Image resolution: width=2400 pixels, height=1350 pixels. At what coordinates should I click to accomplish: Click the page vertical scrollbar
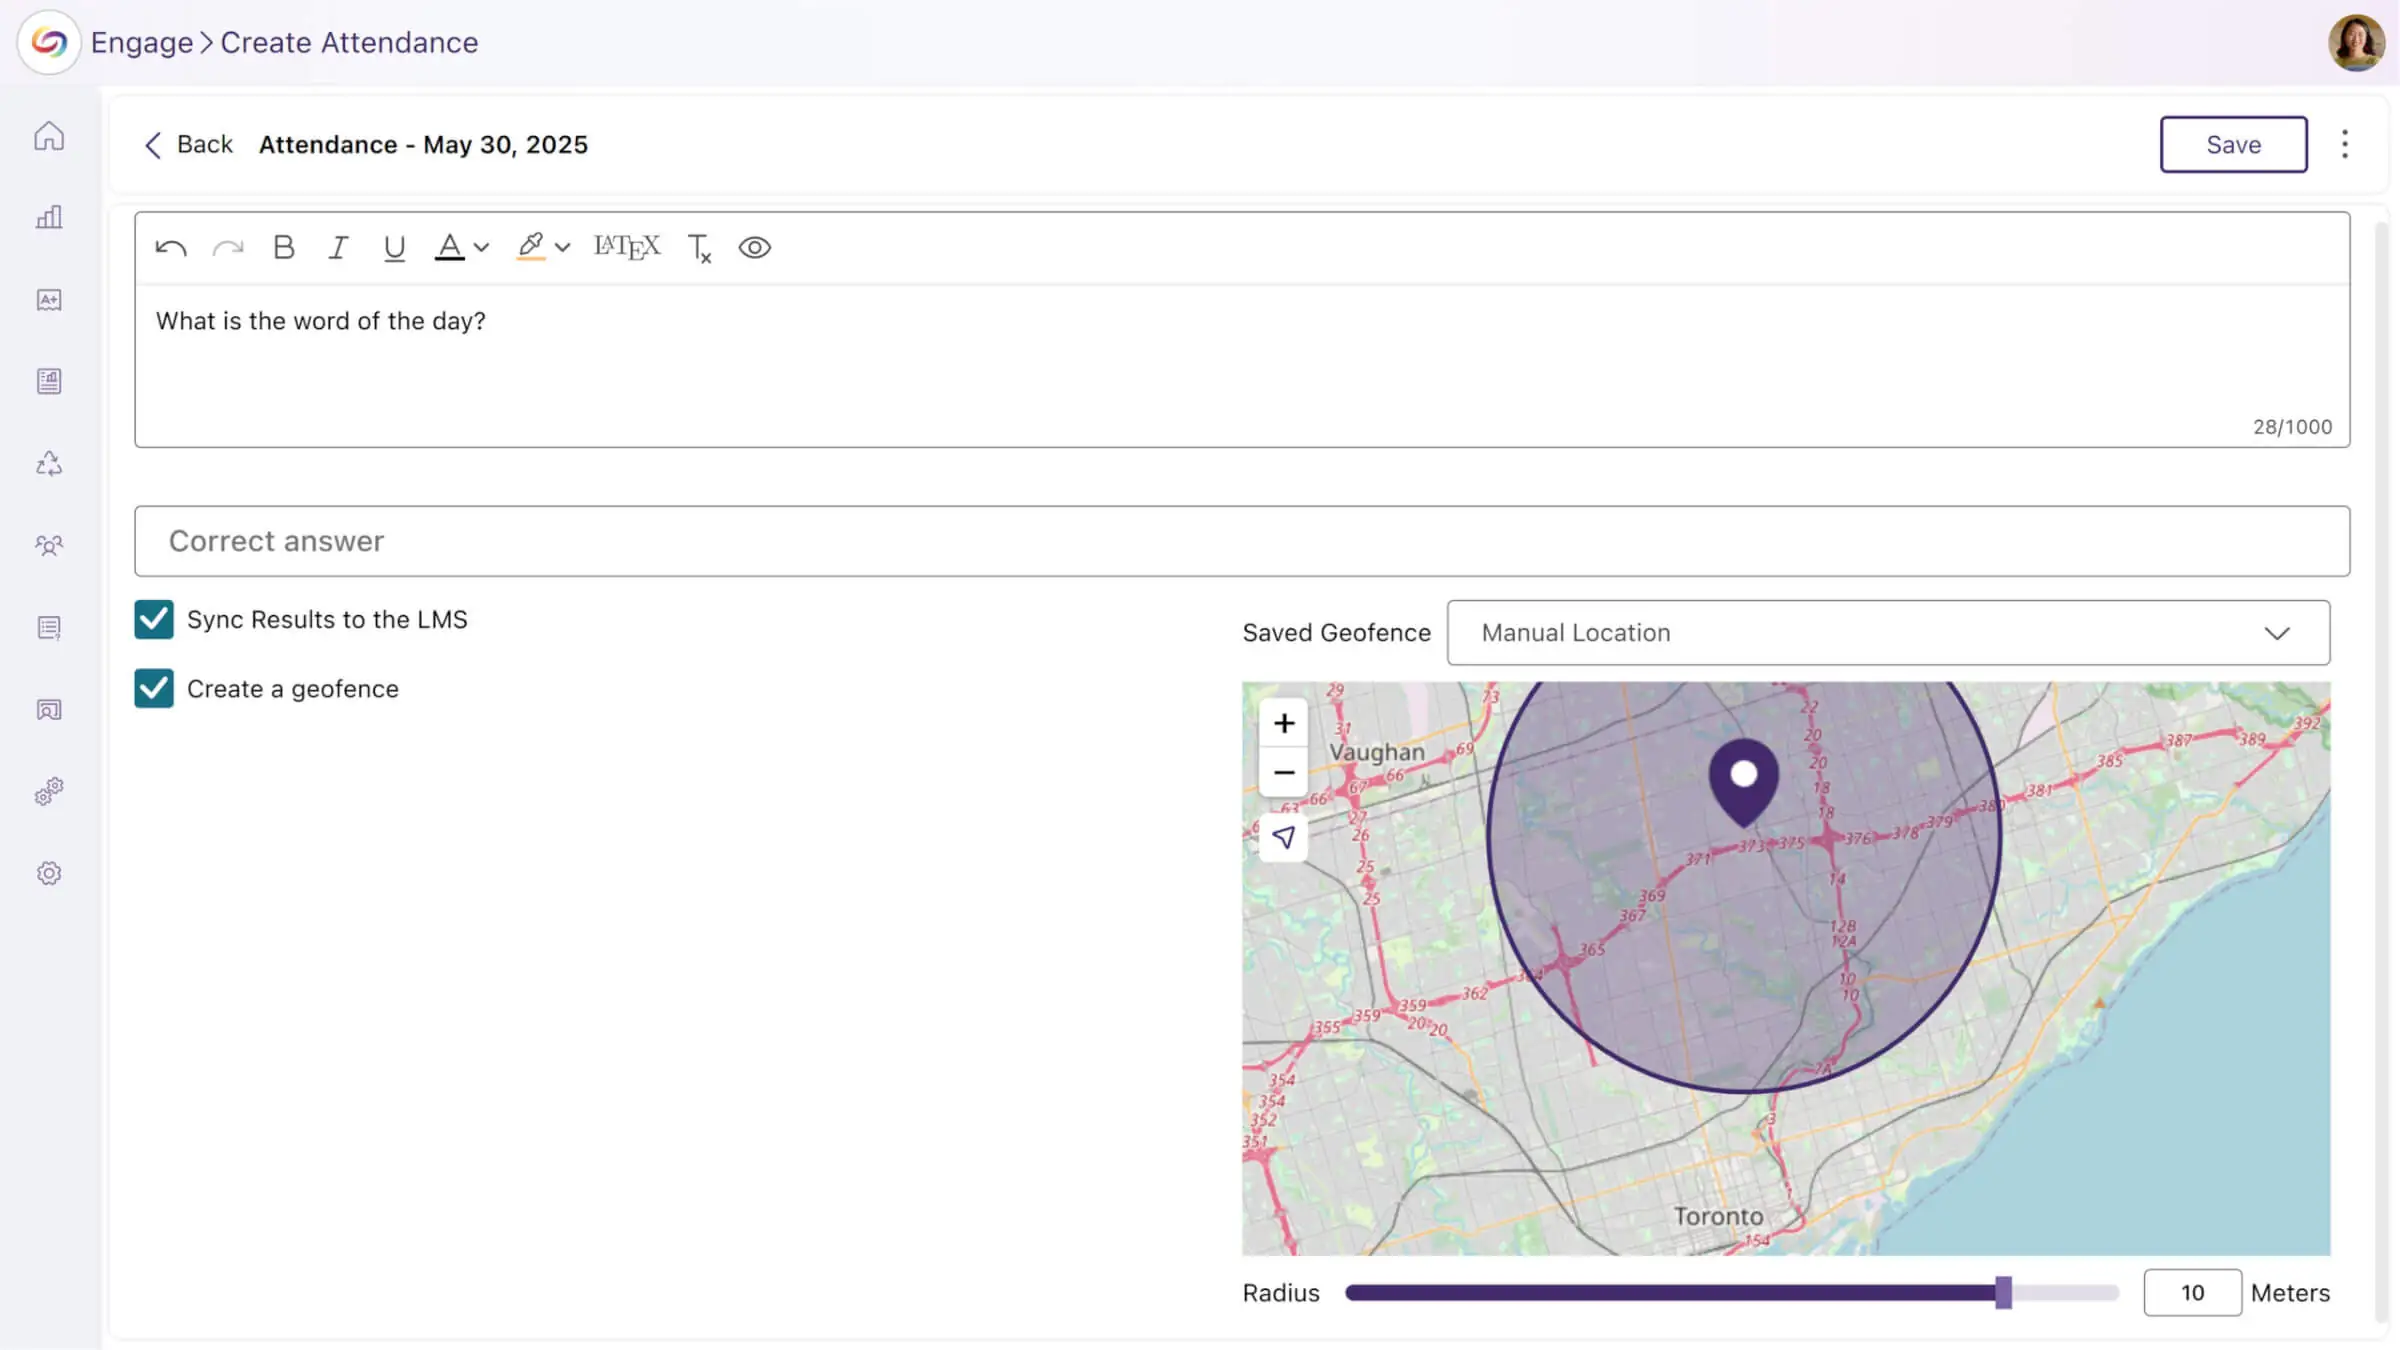pos(2380,770)
